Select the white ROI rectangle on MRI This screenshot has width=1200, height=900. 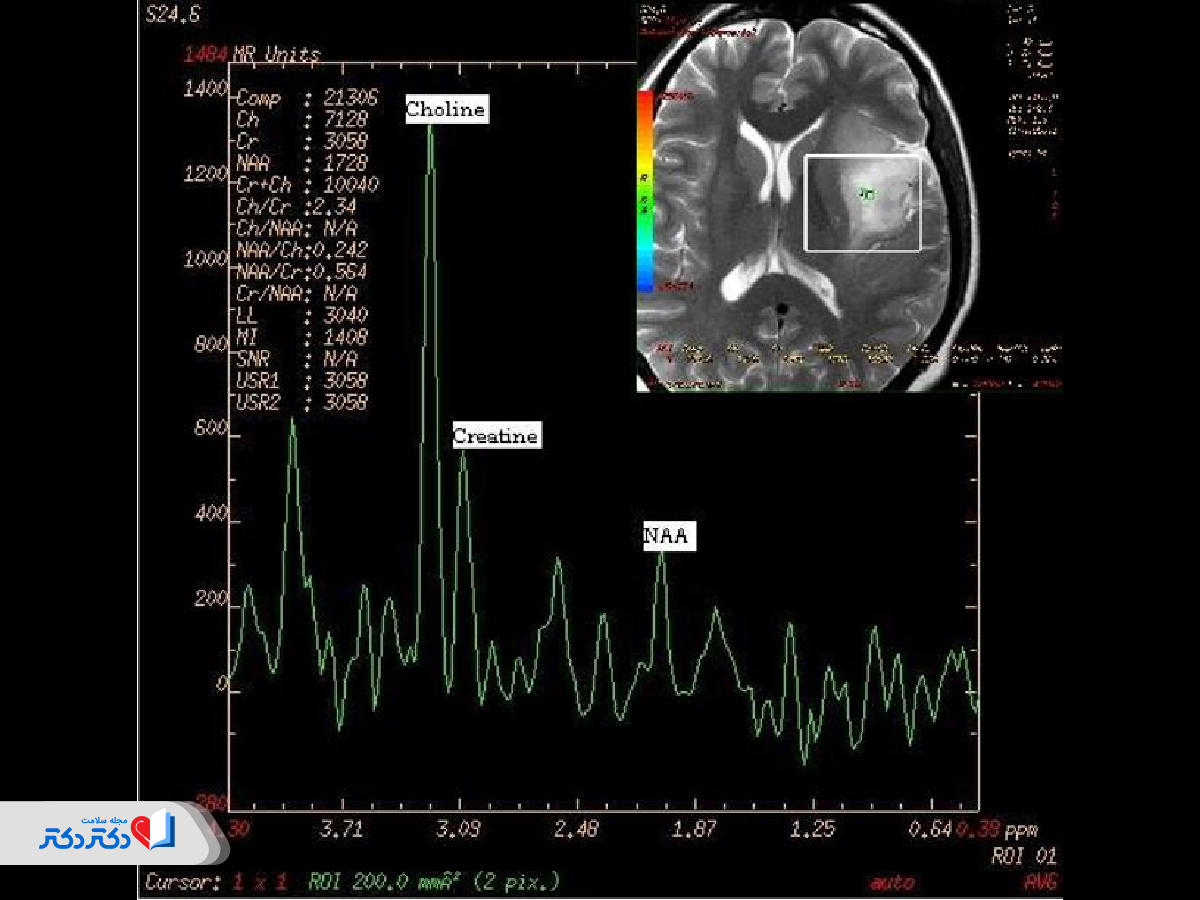click(862, 203)
